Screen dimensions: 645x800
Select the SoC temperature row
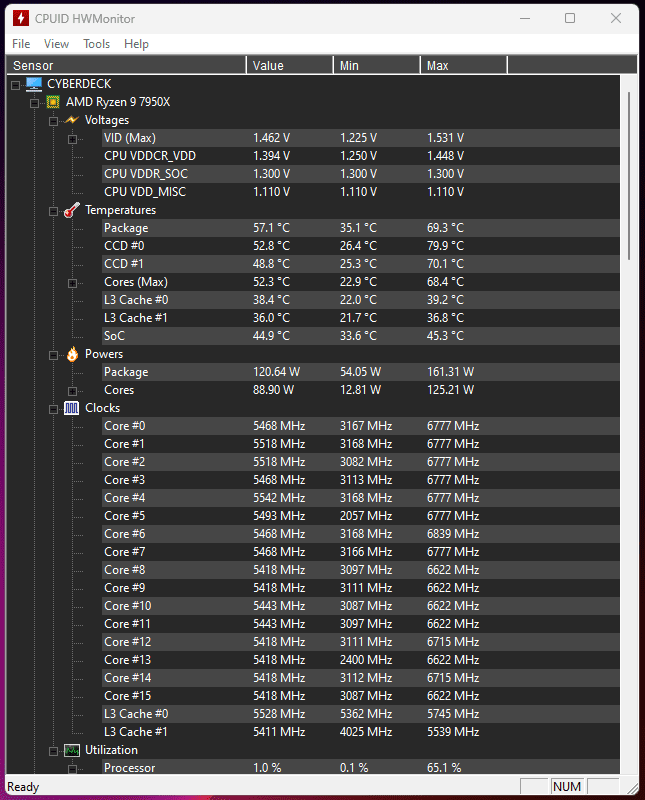pyautogui.click(x=361, y=336)
